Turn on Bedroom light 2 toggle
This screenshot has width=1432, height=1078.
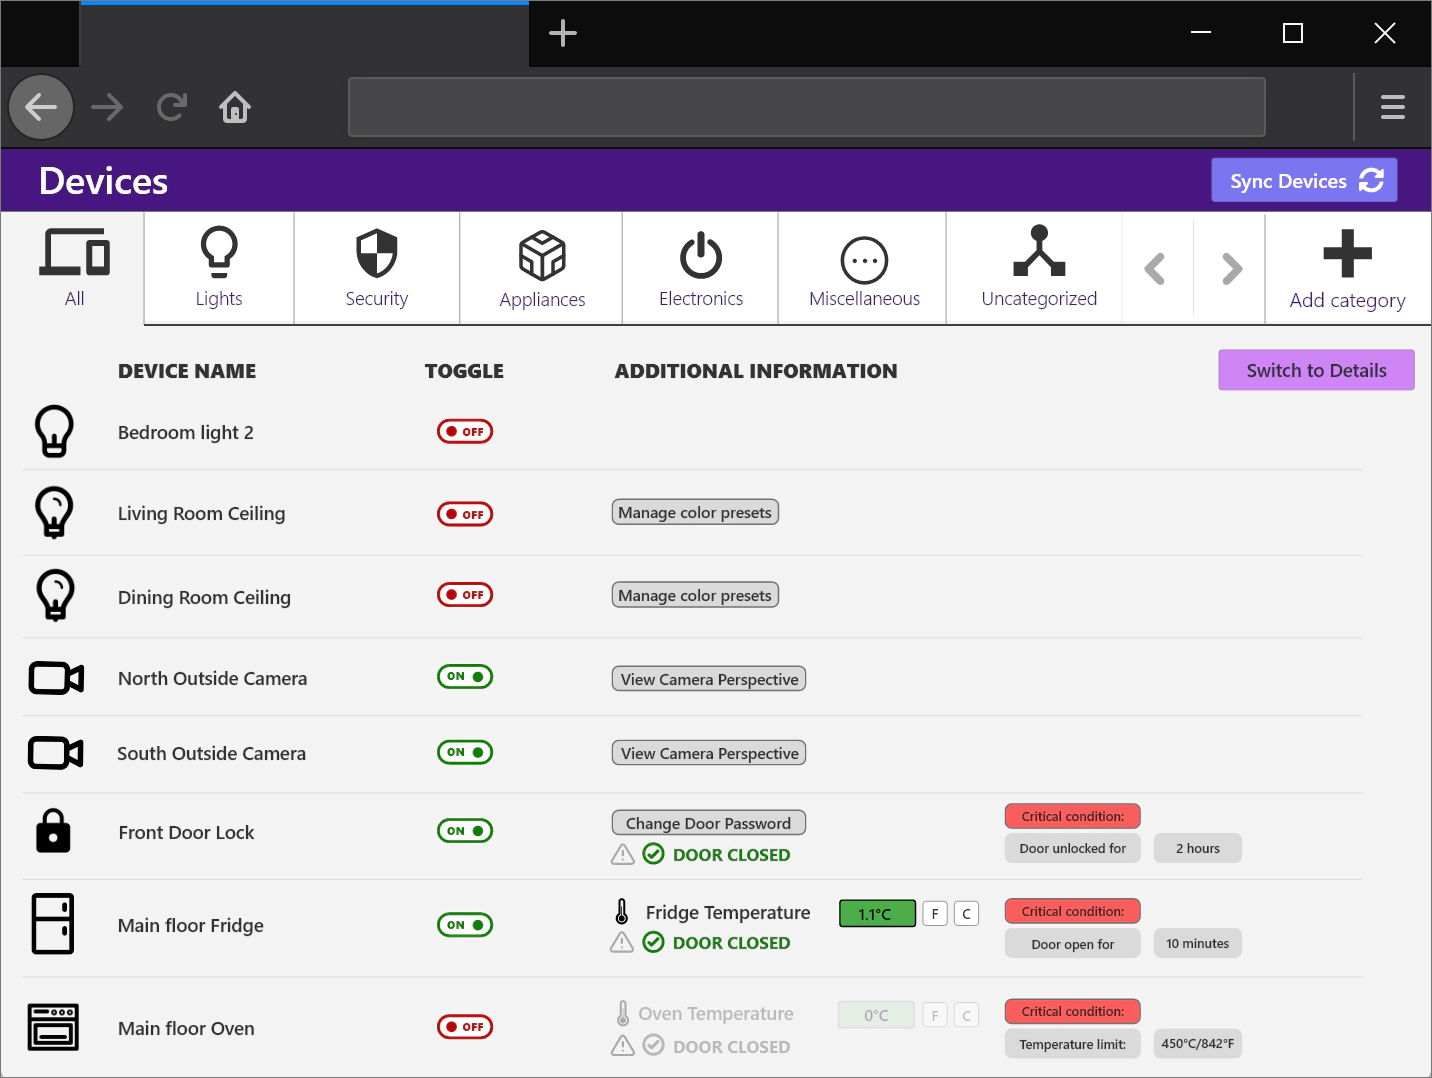[x=465, y=432]
